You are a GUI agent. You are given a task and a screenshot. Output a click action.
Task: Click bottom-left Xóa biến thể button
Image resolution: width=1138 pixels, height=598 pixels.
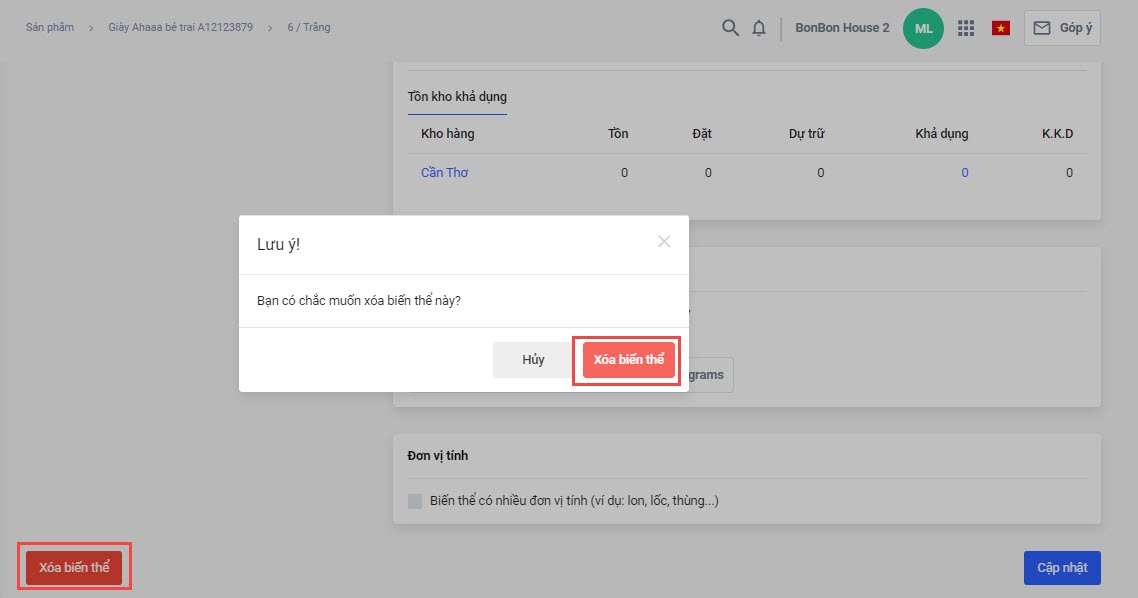(x=74, y=568)
